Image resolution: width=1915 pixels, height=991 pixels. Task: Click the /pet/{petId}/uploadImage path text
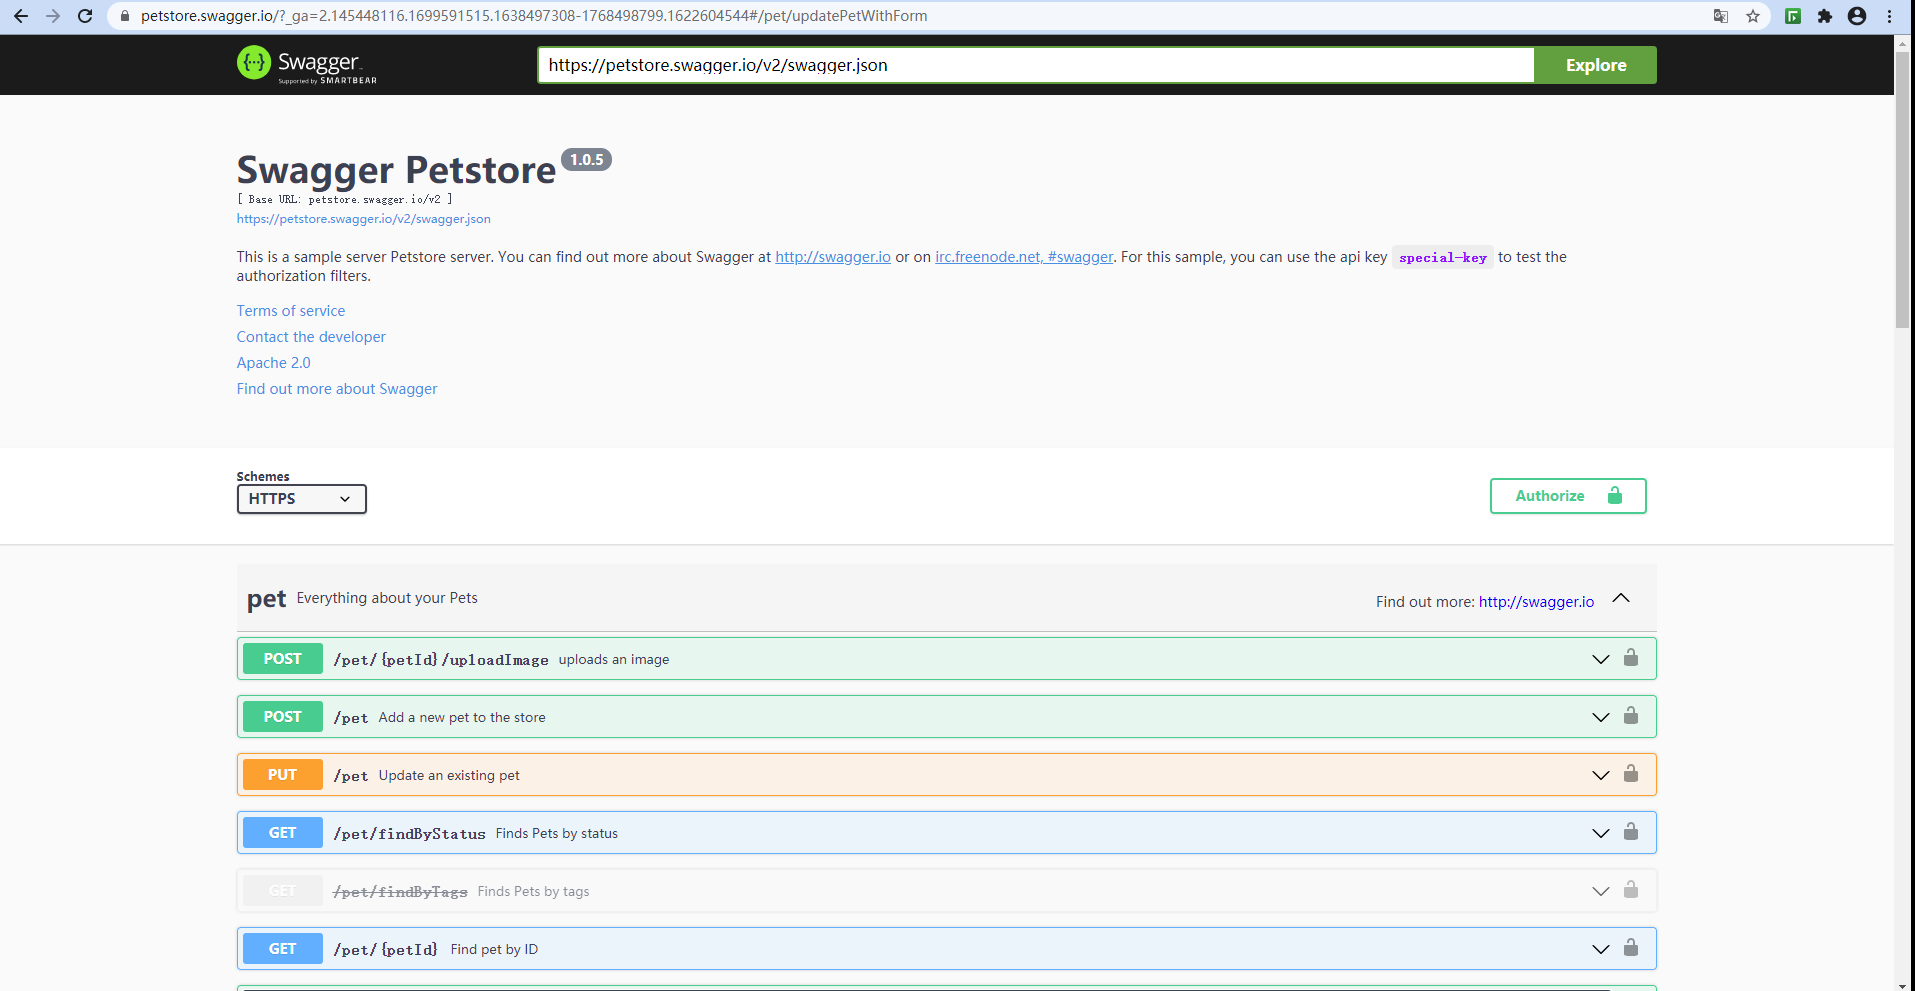[441, 660]
